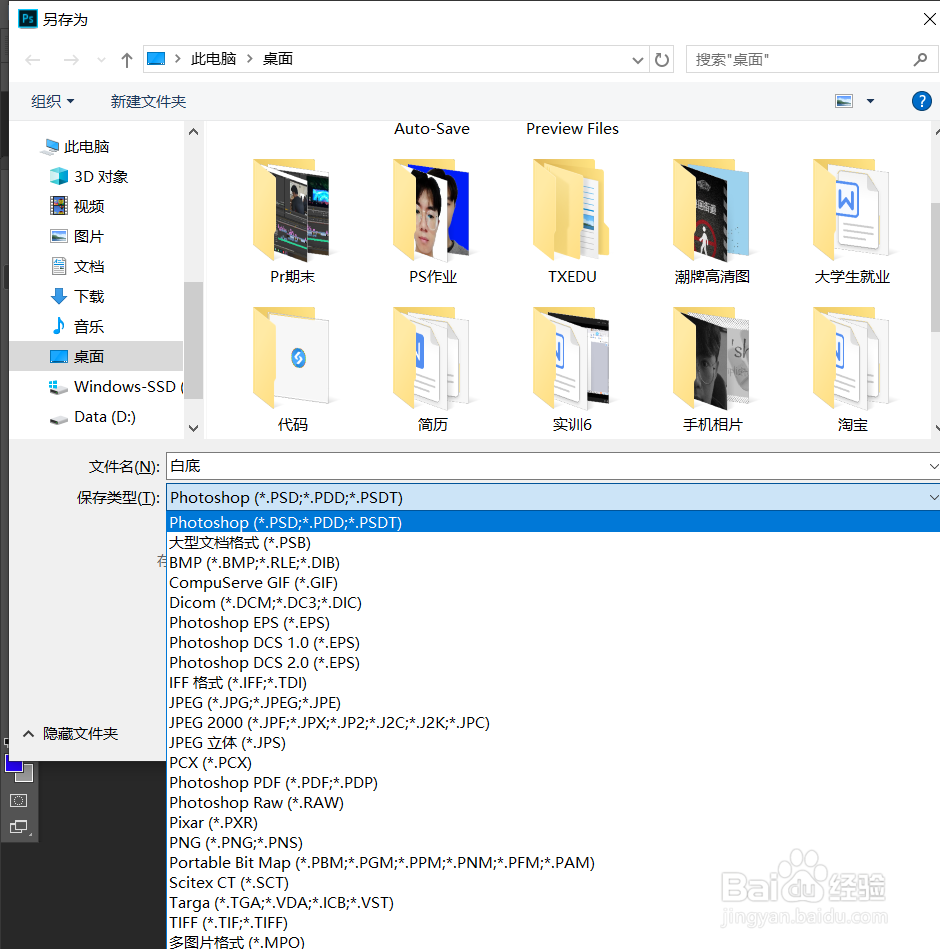Viewport: 940px width, 949px height.
Task: Choose Photoshop EPS (*.EPS) format
Action: click(553, 623)
